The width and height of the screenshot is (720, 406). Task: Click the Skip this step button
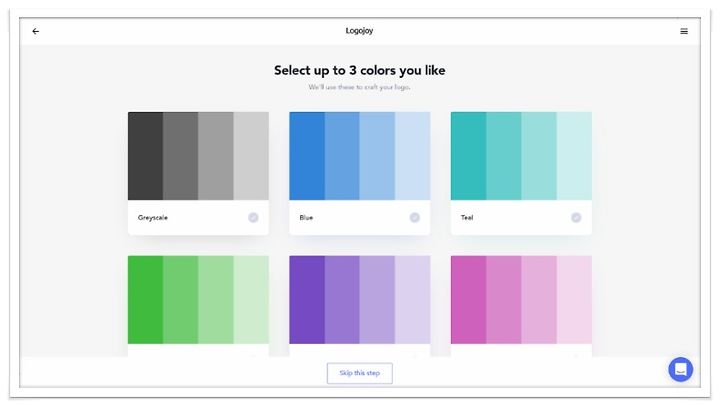coord(360,373)
